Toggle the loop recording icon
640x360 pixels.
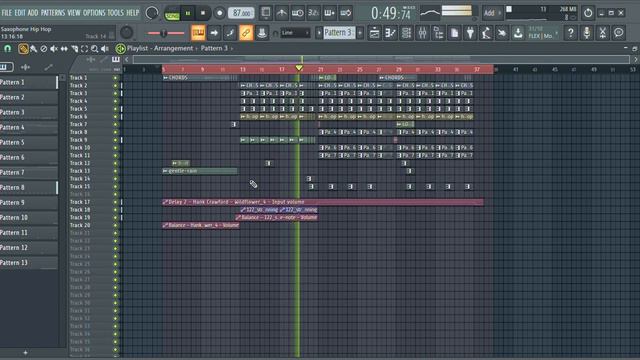345,13
